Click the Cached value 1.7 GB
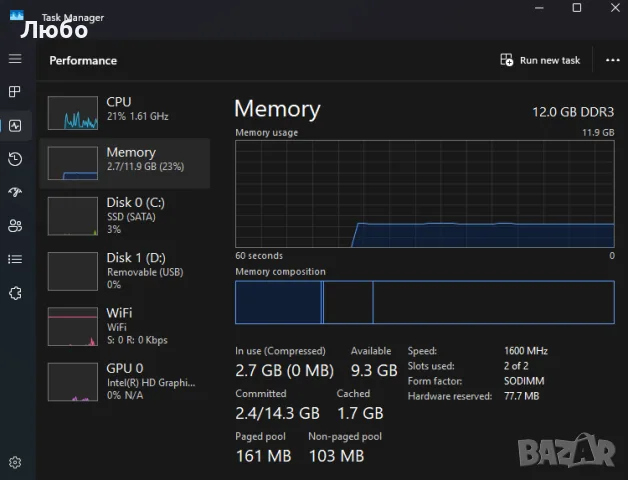 360,413
